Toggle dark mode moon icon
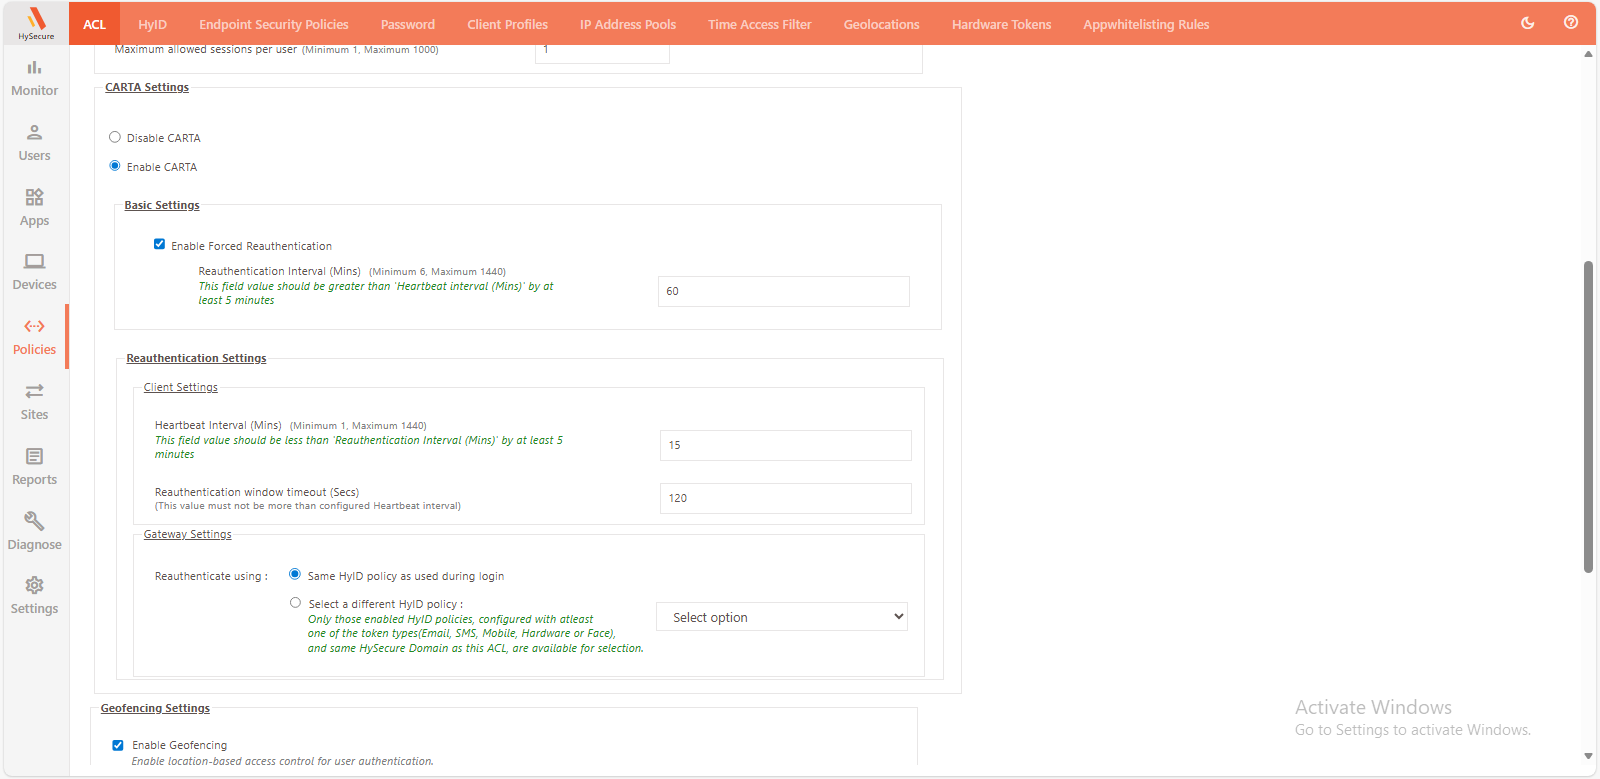This screenshot has width=1600, height=779. tap(1527, 23)
